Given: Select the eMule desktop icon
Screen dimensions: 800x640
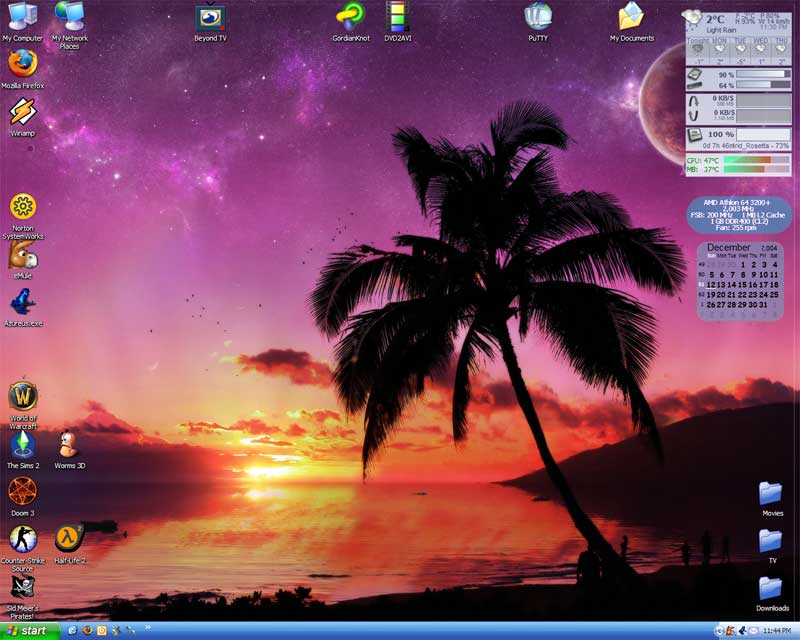Looking at the screenshot, I should 22,255.
